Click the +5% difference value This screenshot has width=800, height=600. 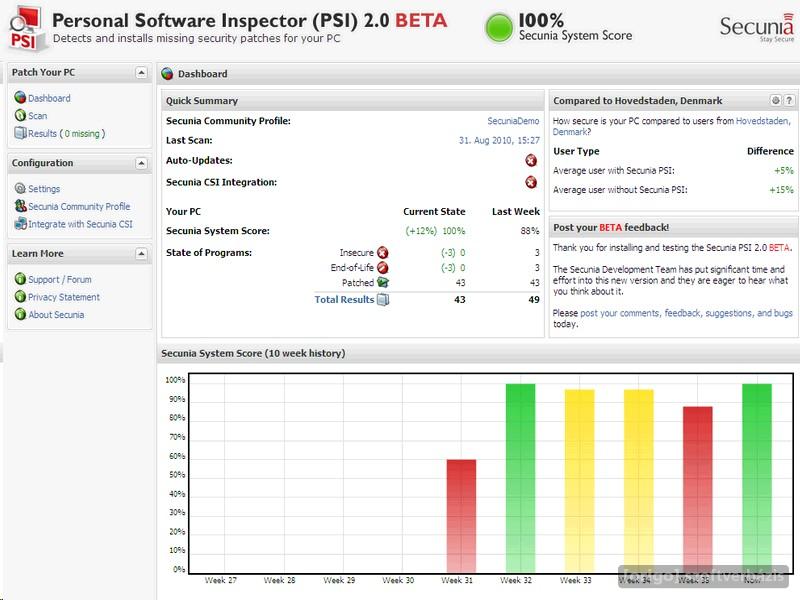pos(784,170)
